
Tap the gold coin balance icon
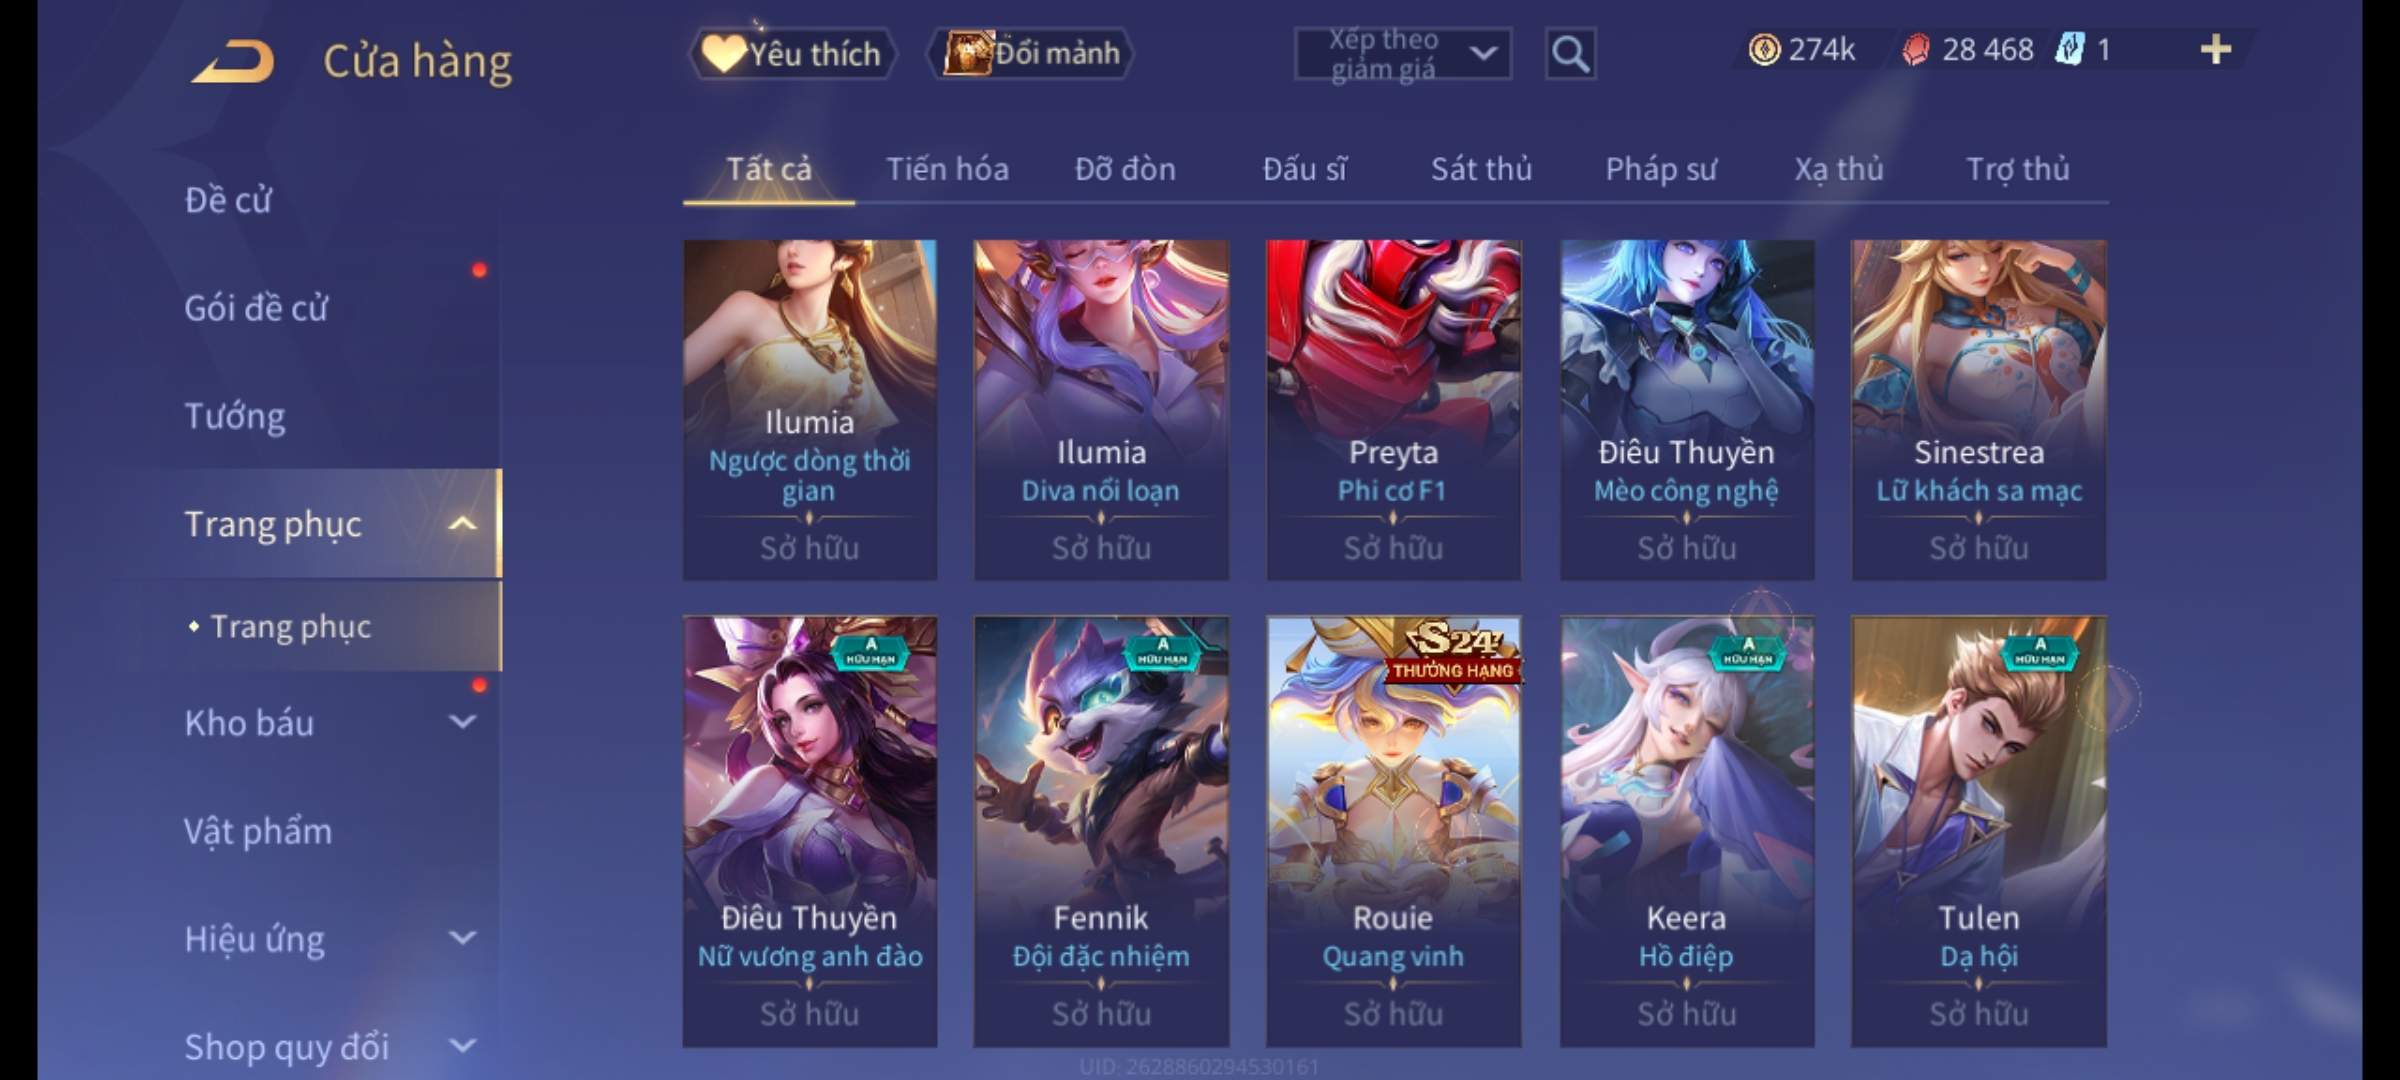[1764, 49]
